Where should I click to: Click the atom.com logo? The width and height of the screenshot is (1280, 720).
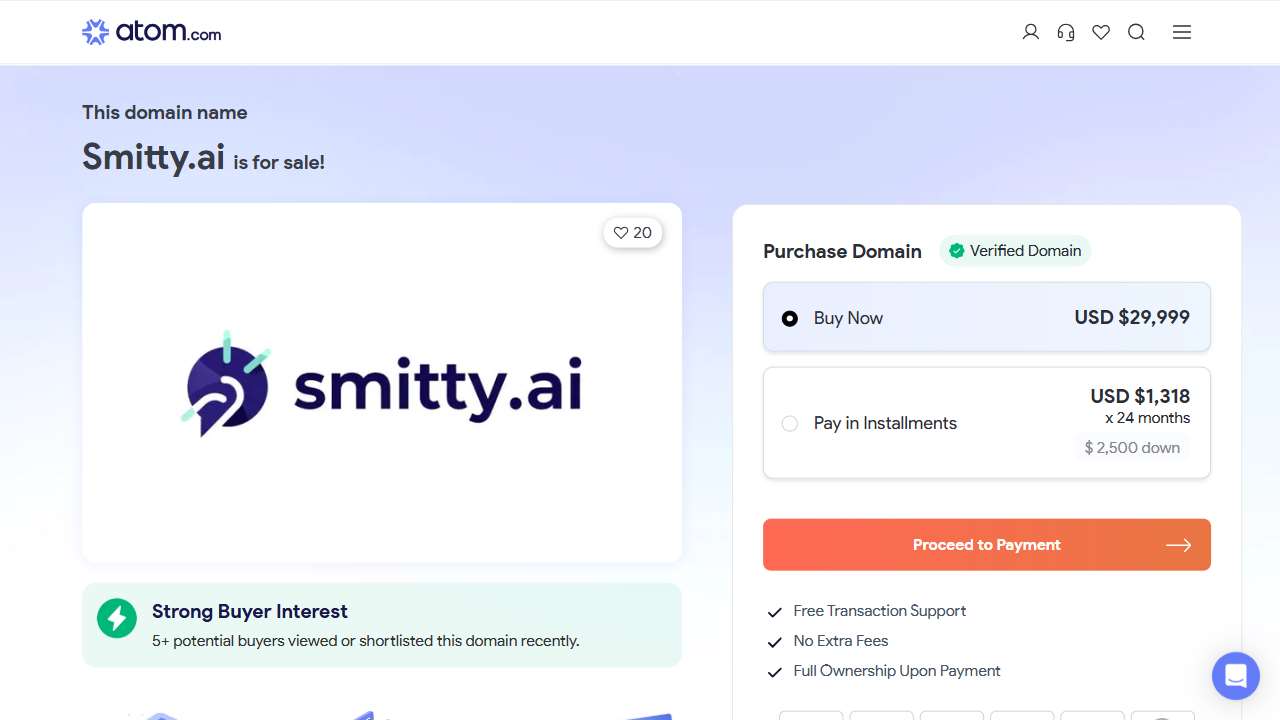tap(152, 32)
